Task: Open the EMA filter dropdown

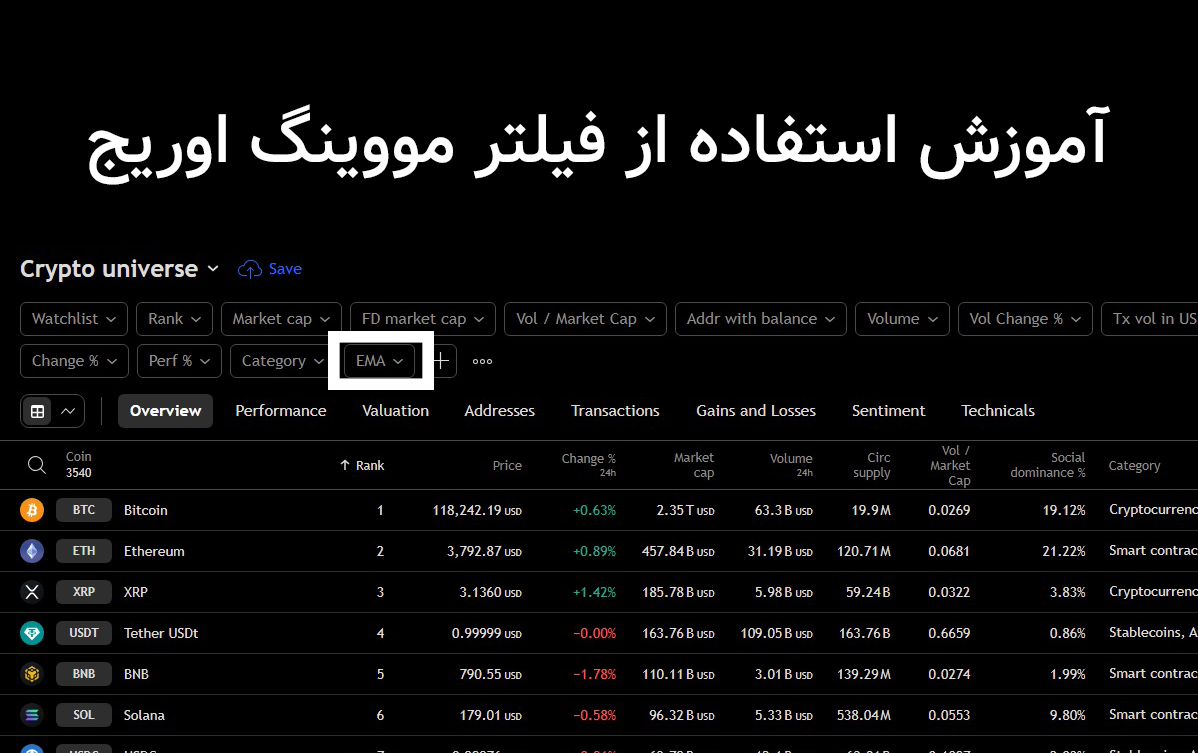Action: (380, 360)
